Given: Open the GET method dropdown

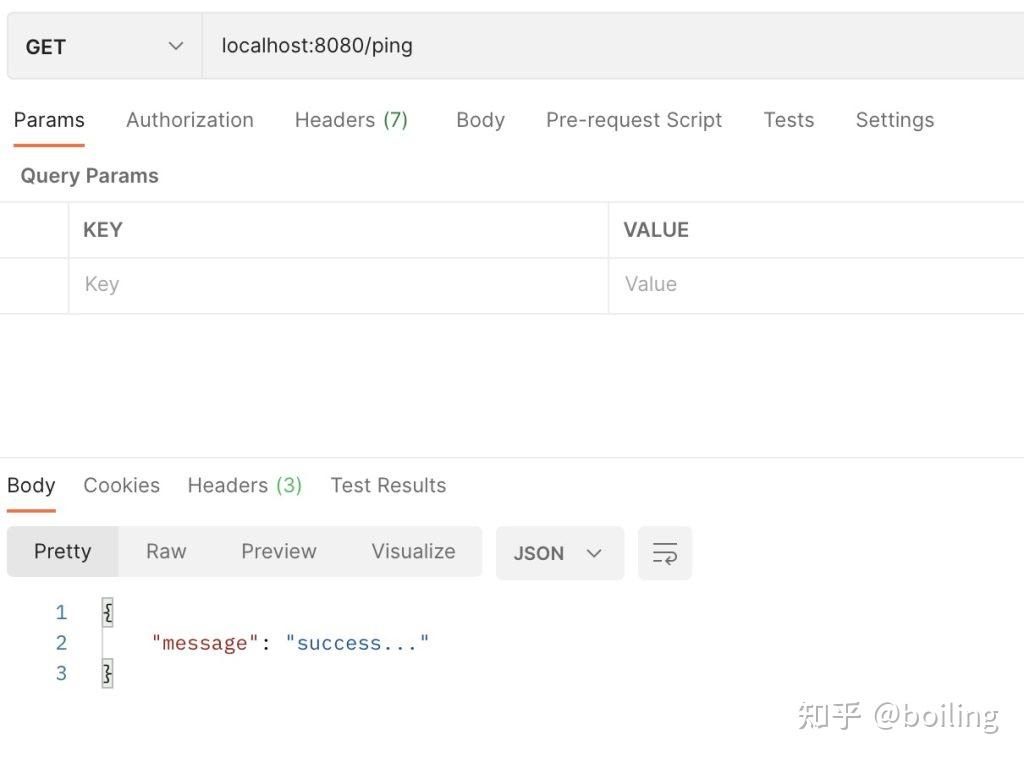Looking at the screenshot, I should click(104, 46).
